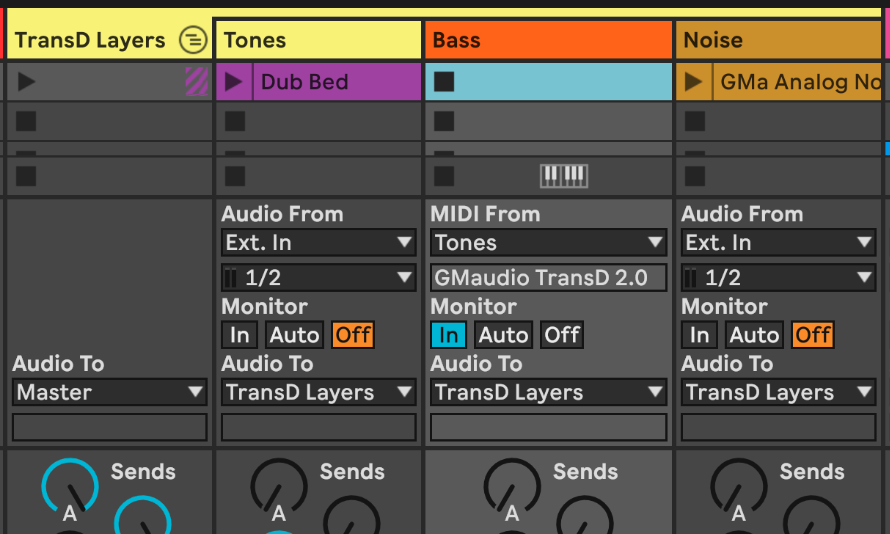The image size is (890, 534).
Task: Toggle Noise monitor Off button
Action: pos(813,335)
